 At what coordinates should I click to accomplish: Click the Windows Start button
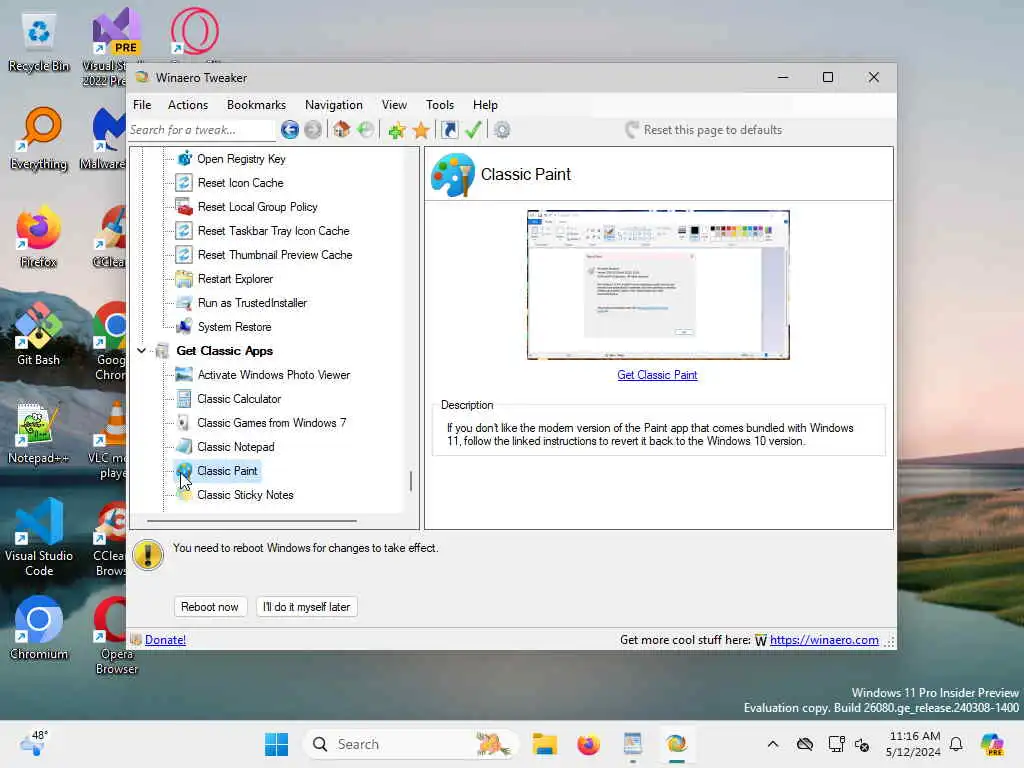[x=277, y=744]
